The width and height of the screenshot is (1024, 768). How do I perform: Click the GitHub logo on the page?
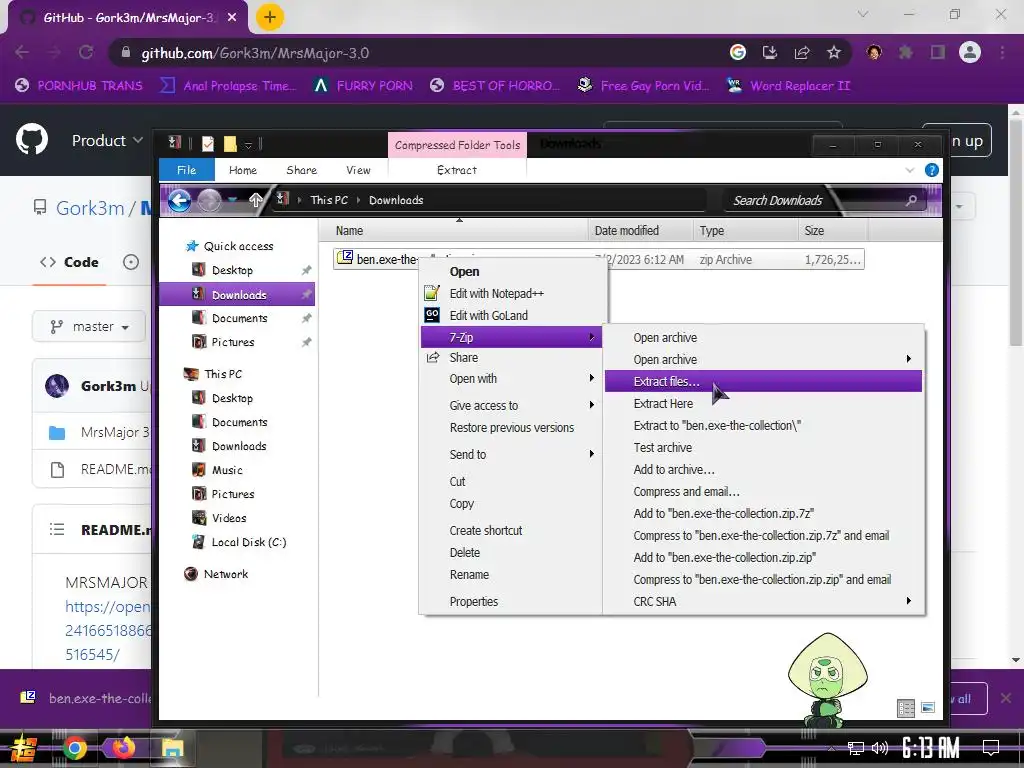pyautogui.click(x=32, y=140)
